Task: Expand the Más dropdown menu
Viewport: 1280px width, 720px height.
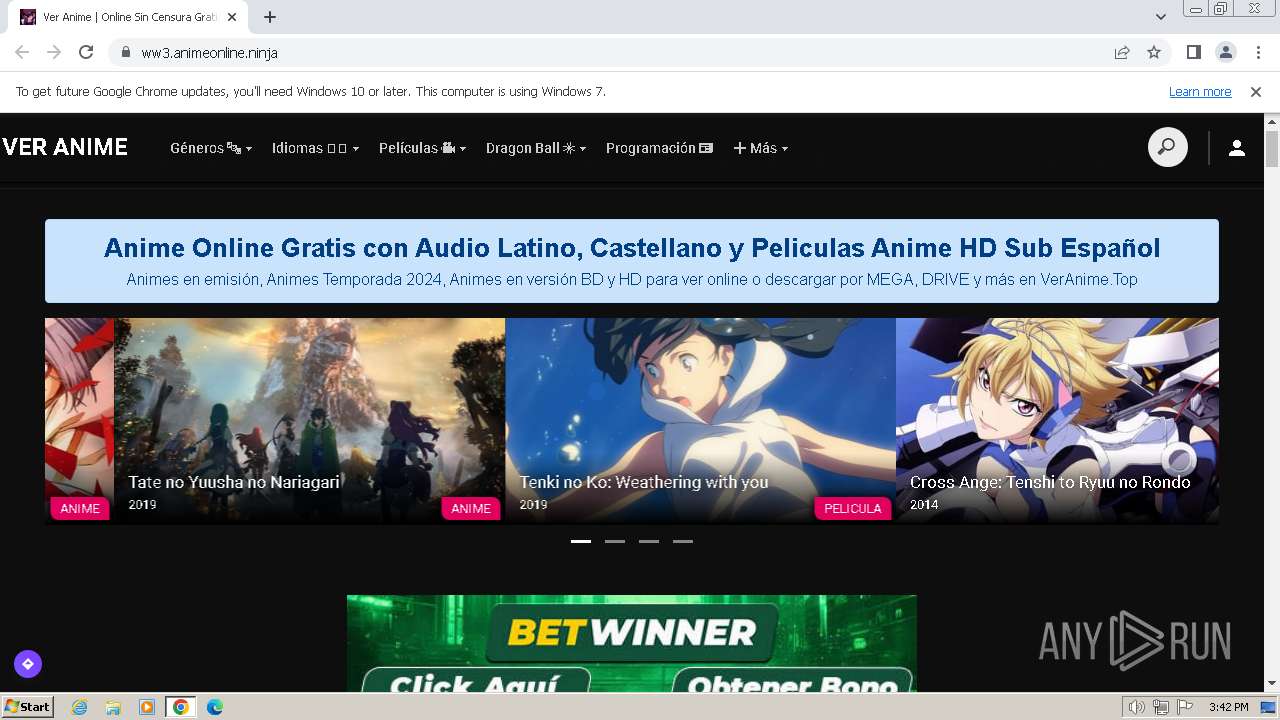Action: (761, 148)
